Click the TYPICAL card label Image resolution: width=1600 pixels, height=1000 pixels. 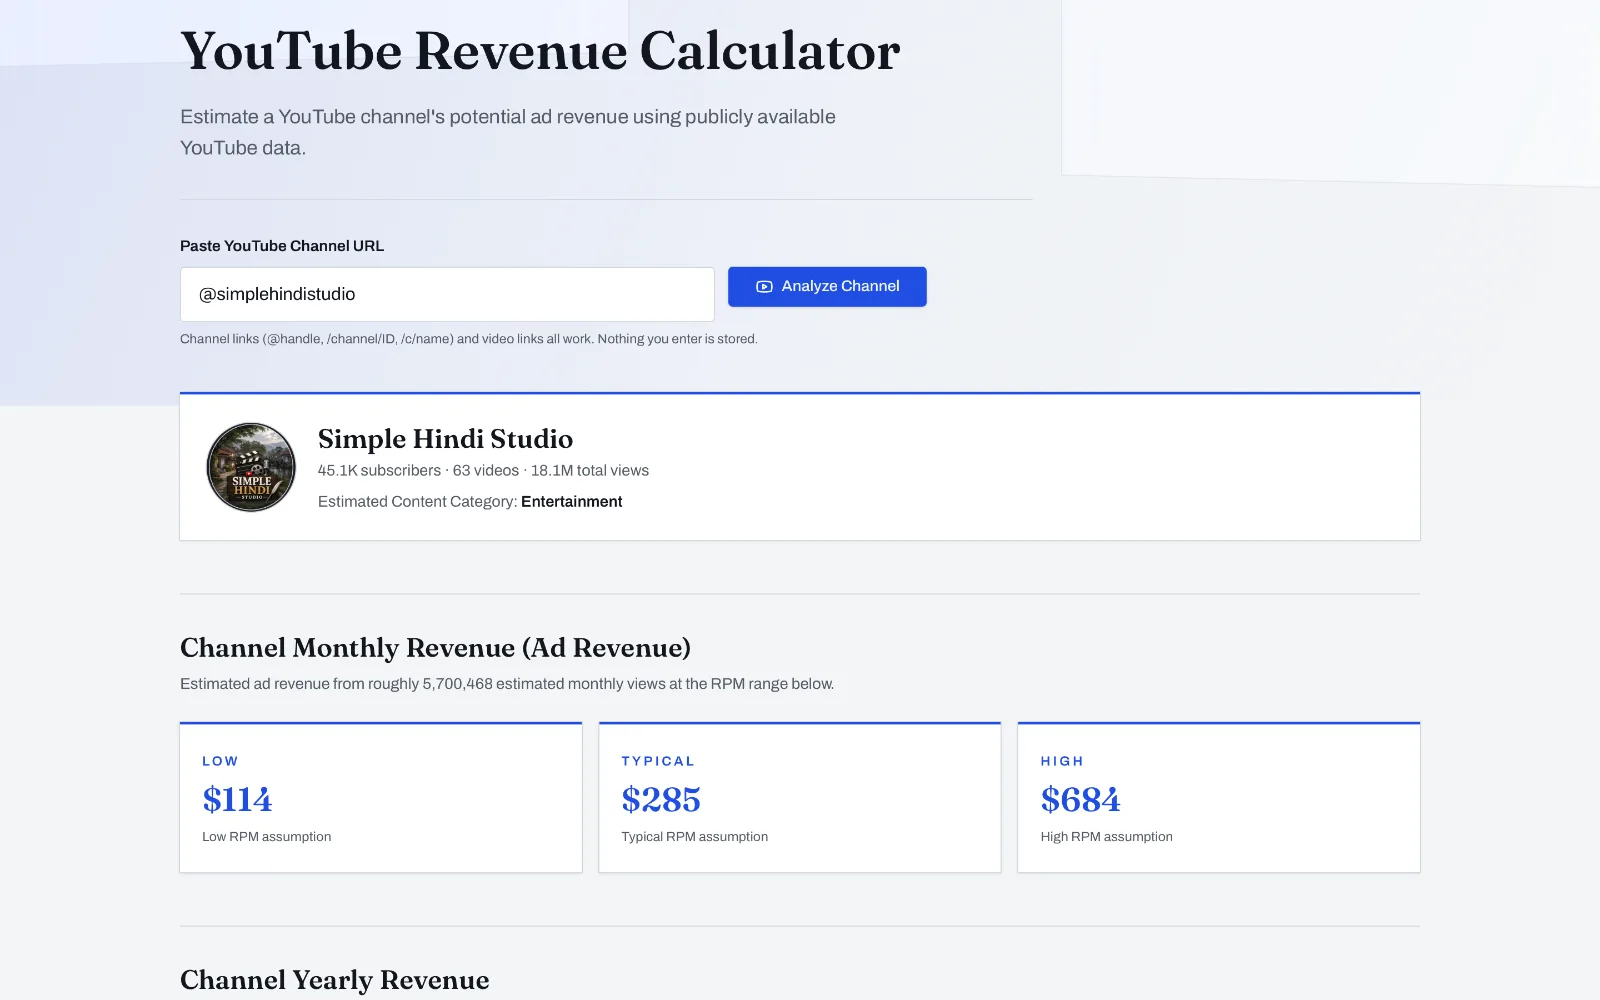[x=658, y=761]
